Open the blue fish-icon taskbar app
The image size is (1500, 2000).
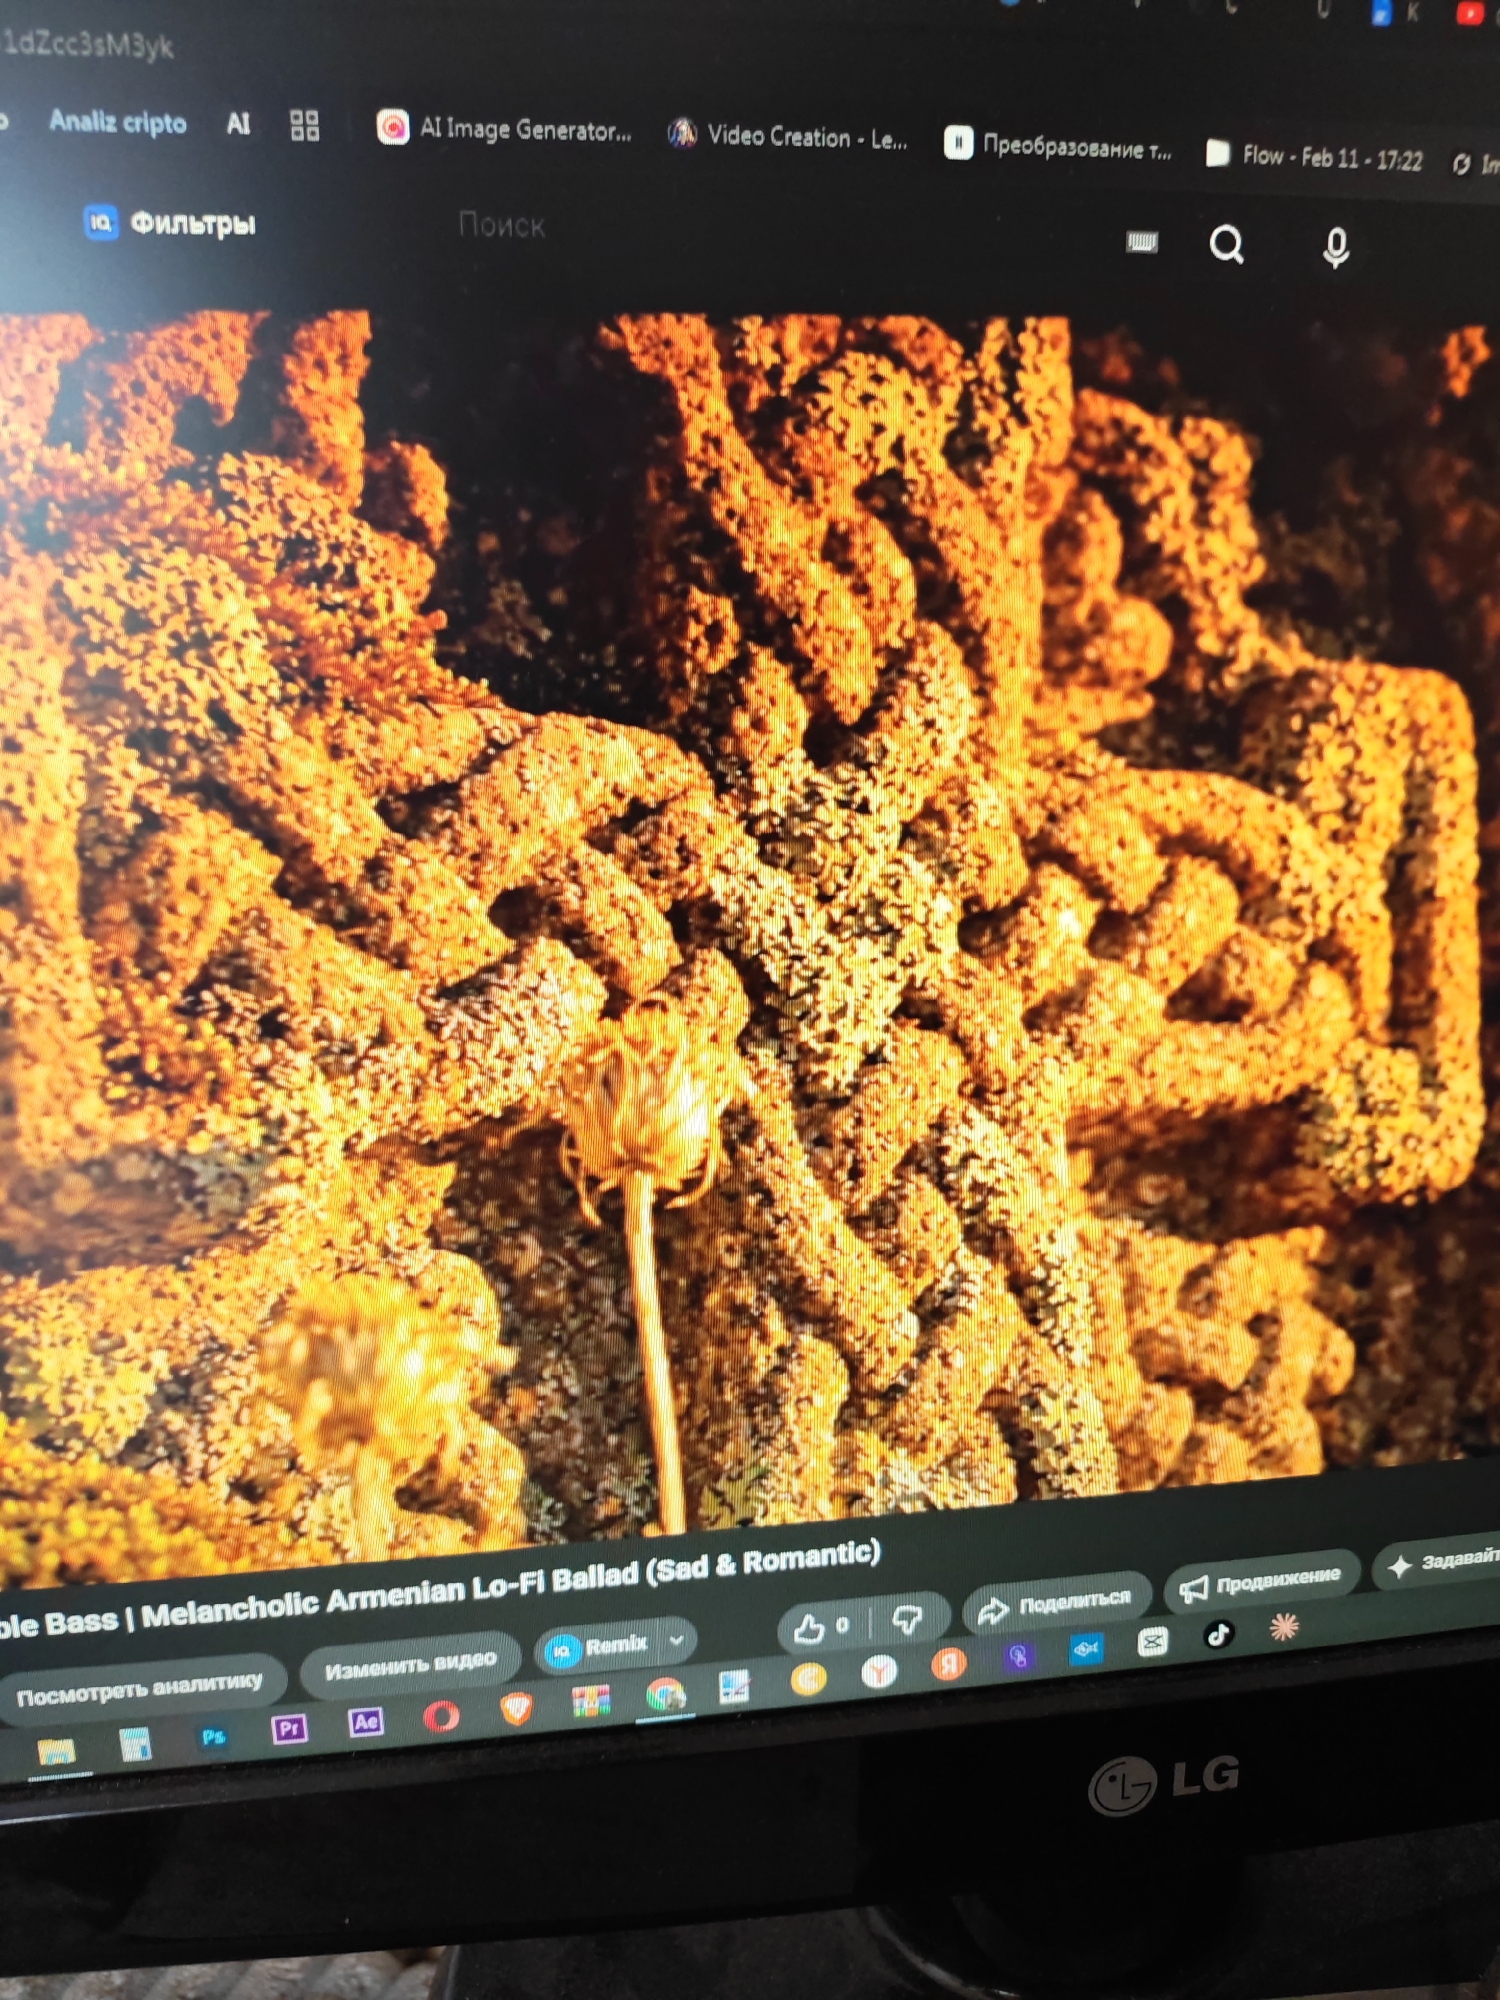click(x=1086, y=1648)
